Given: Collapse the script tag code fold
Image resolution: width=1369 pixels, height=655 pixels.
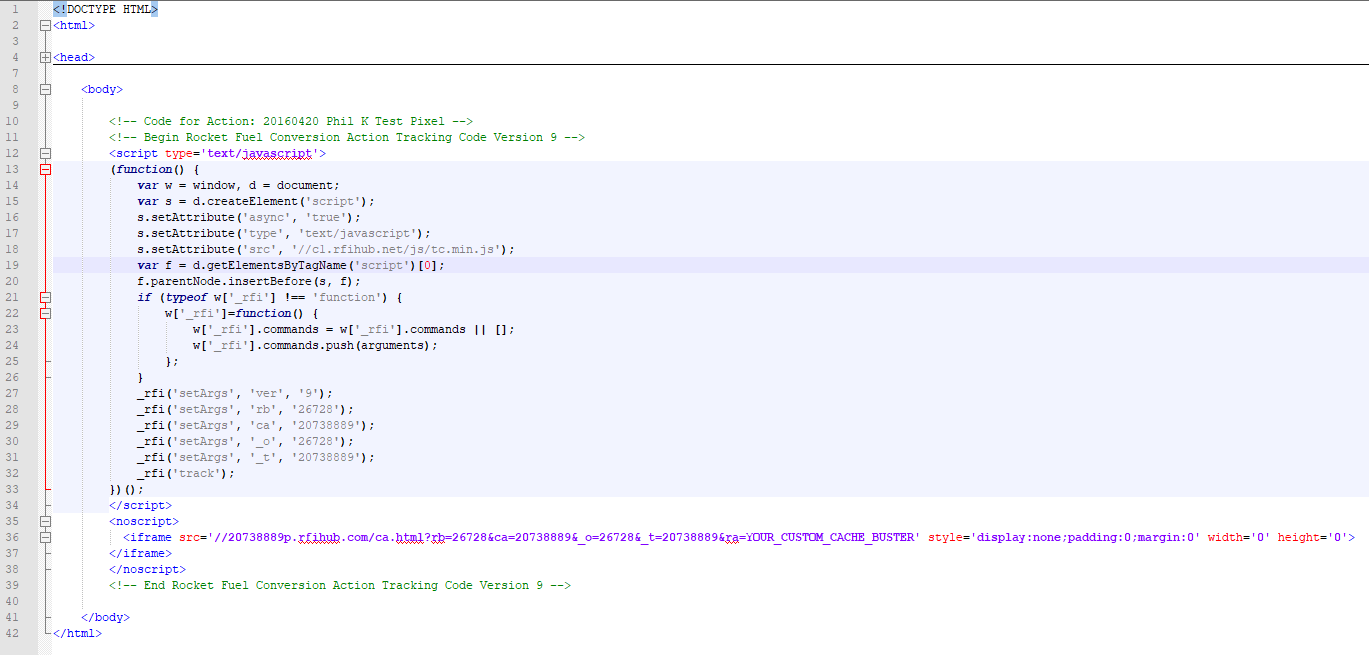Looking at the screenshot, I should click(44, 153).
